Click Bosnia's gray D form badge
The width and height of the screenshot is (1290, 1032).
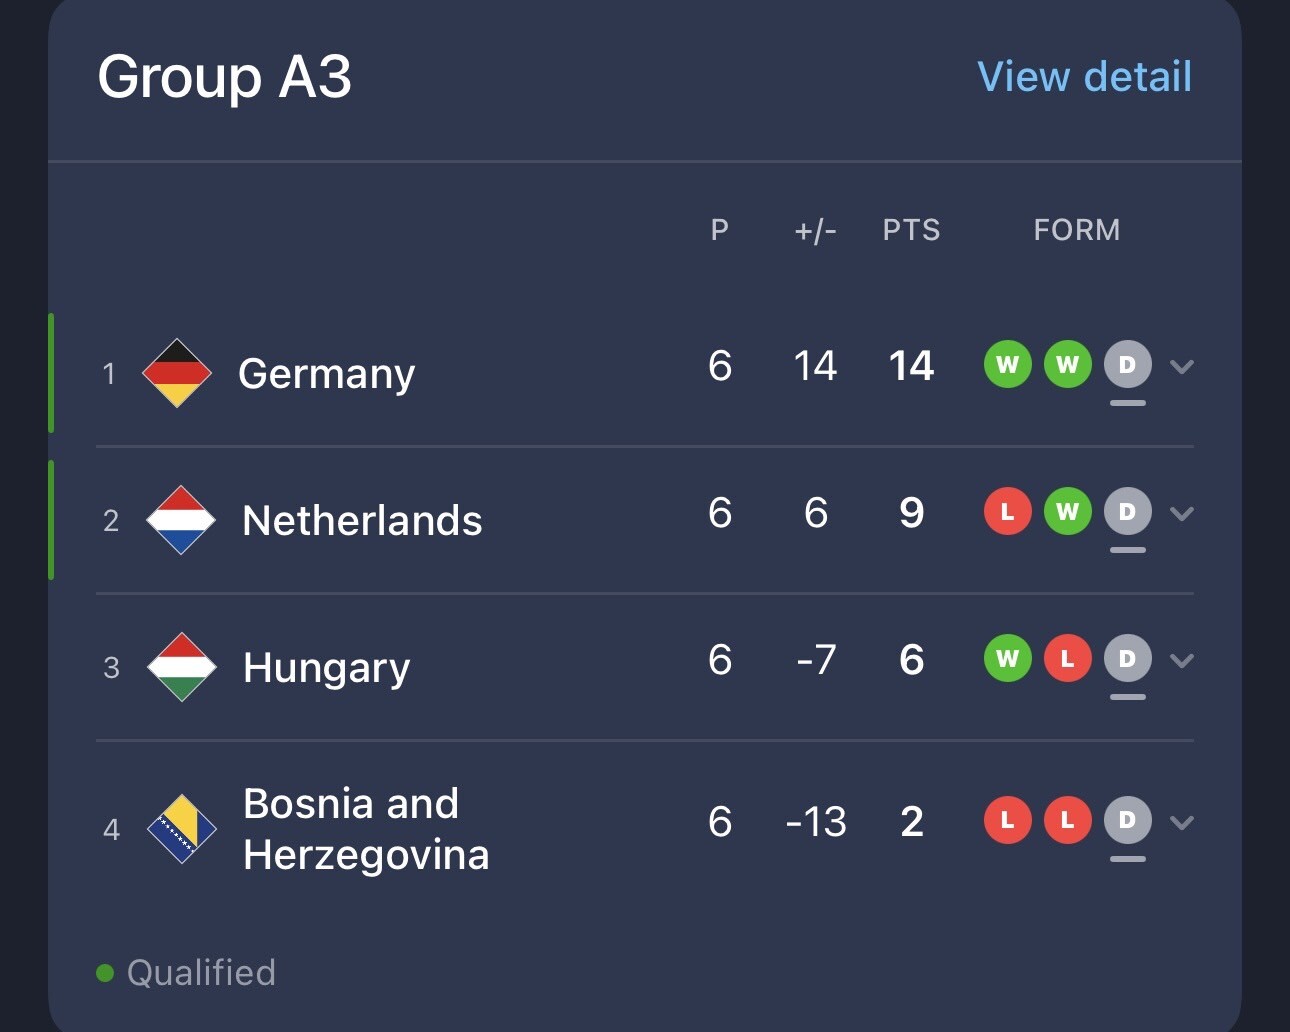point(1127,821)
